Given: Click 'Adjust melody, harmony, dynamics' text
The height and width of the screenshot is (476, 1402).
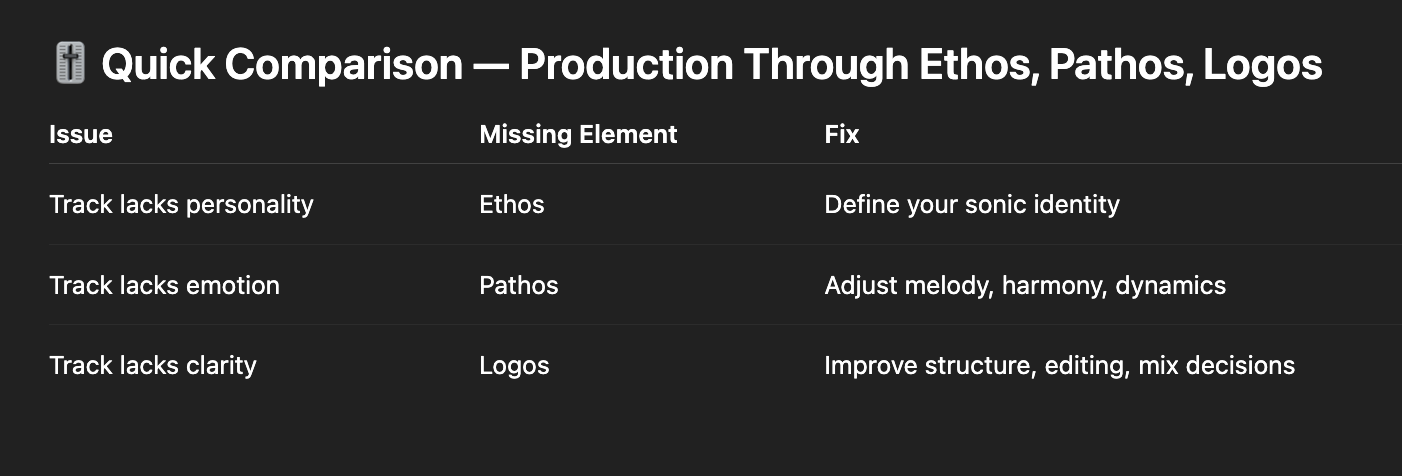Looking at the screenshot, I should point(1025,285).
